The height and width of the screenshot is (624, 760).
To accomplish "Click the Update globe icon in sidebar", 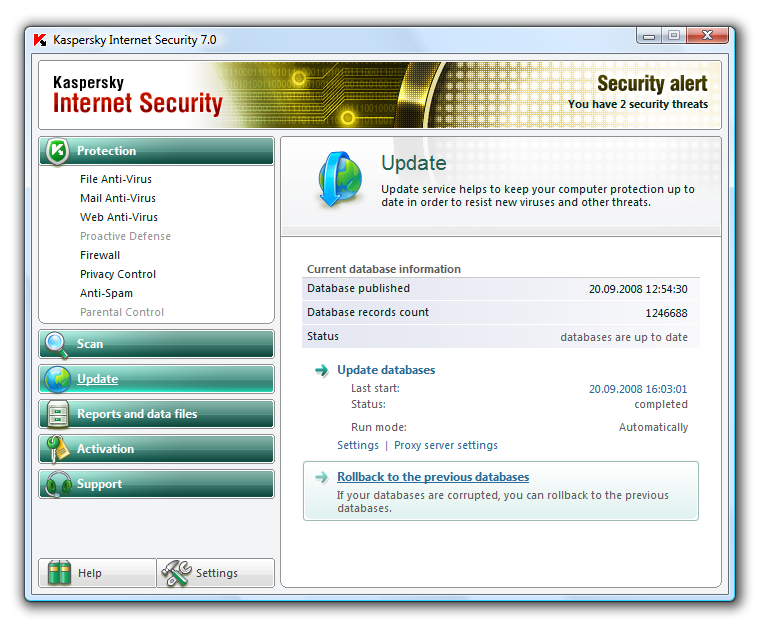I will coord(57,379).
